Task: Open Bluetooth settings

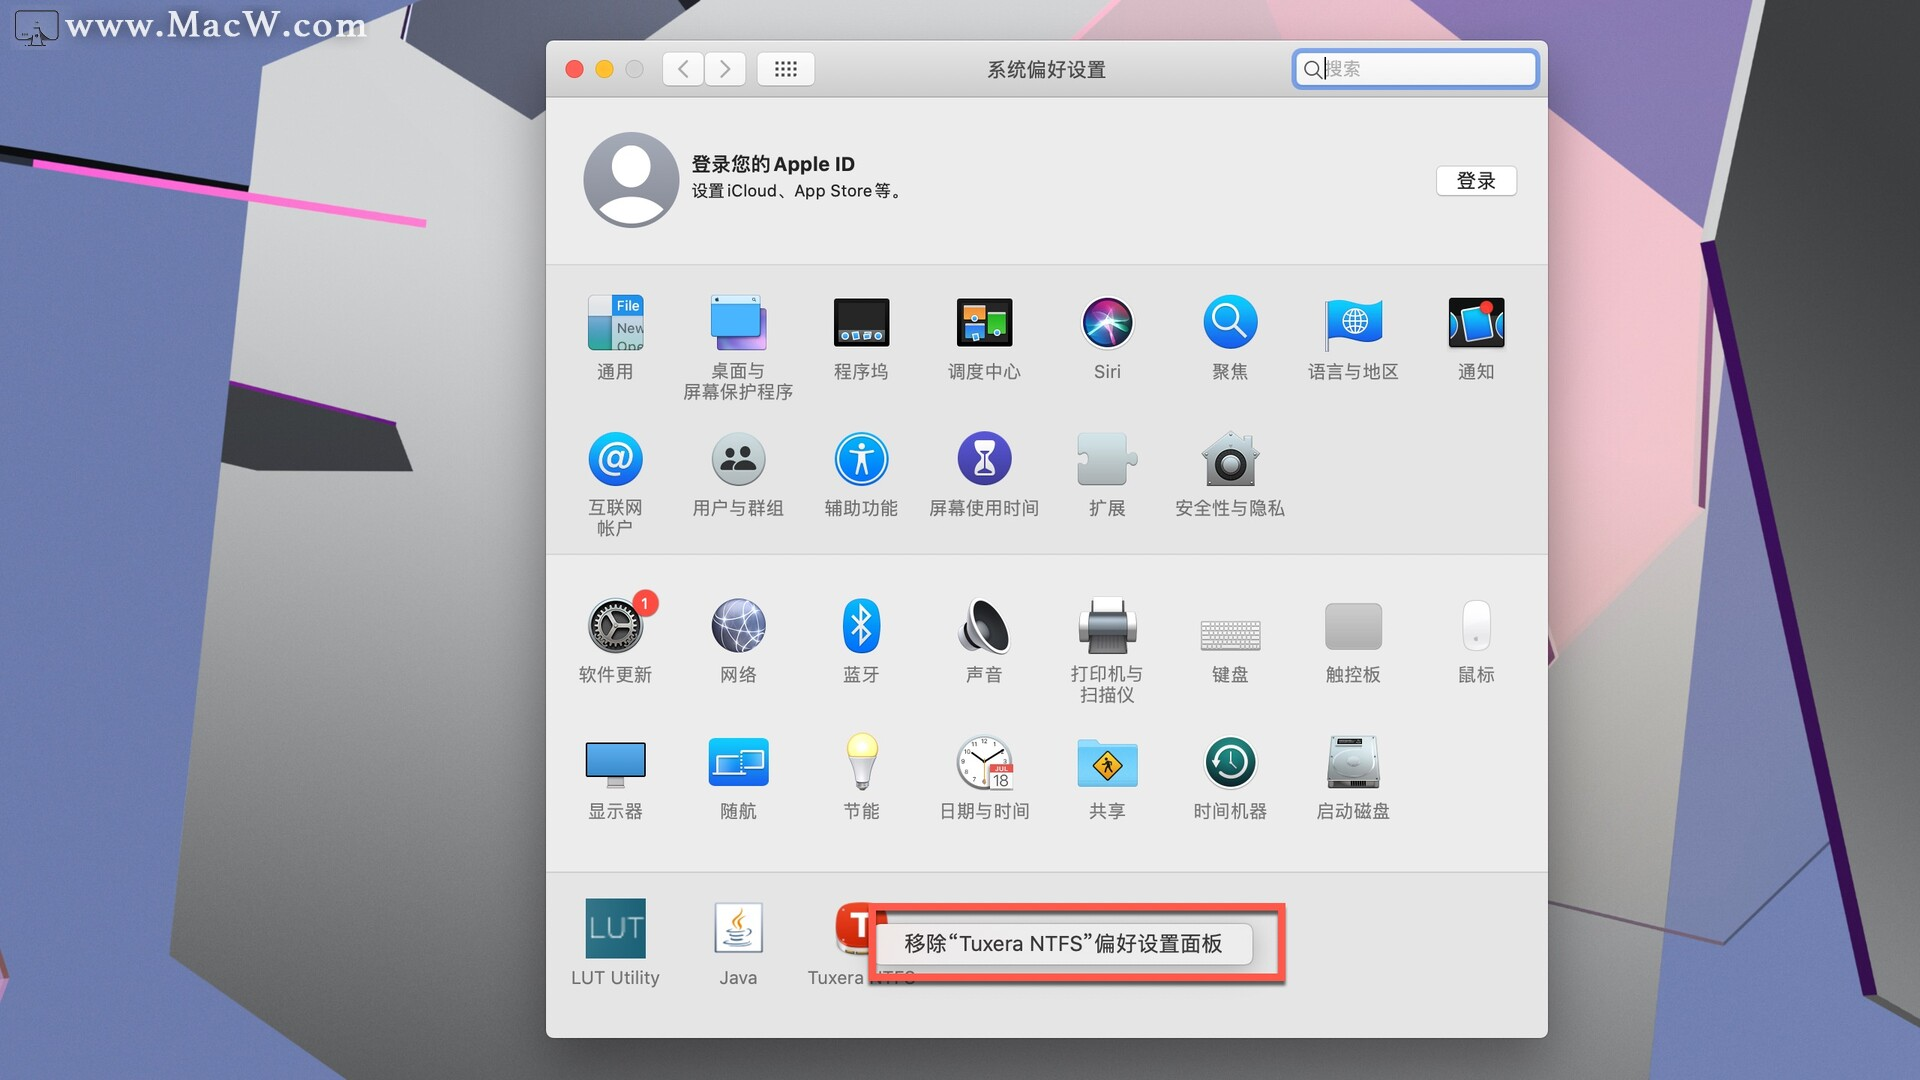Action: pos(861,627)
